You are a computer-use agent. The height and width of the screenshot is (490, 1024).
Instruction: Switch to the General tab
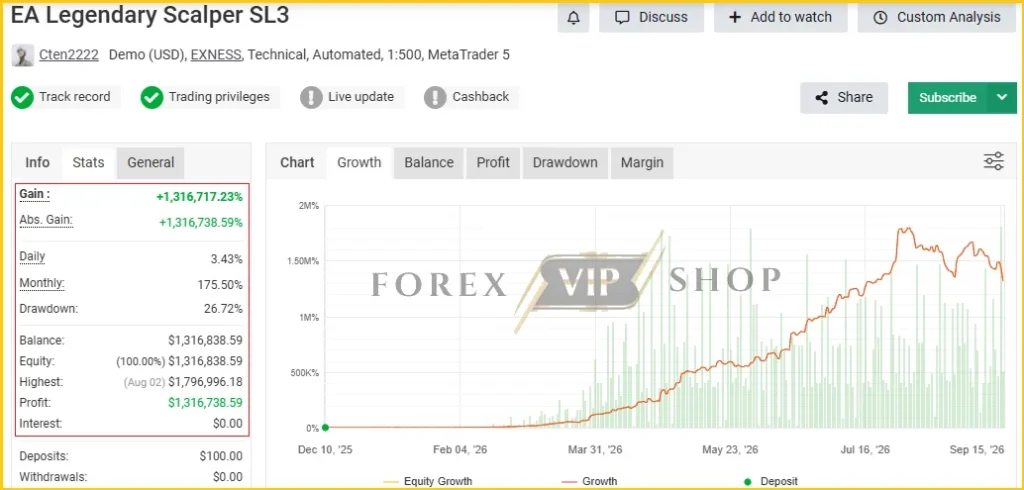point(151,163)
